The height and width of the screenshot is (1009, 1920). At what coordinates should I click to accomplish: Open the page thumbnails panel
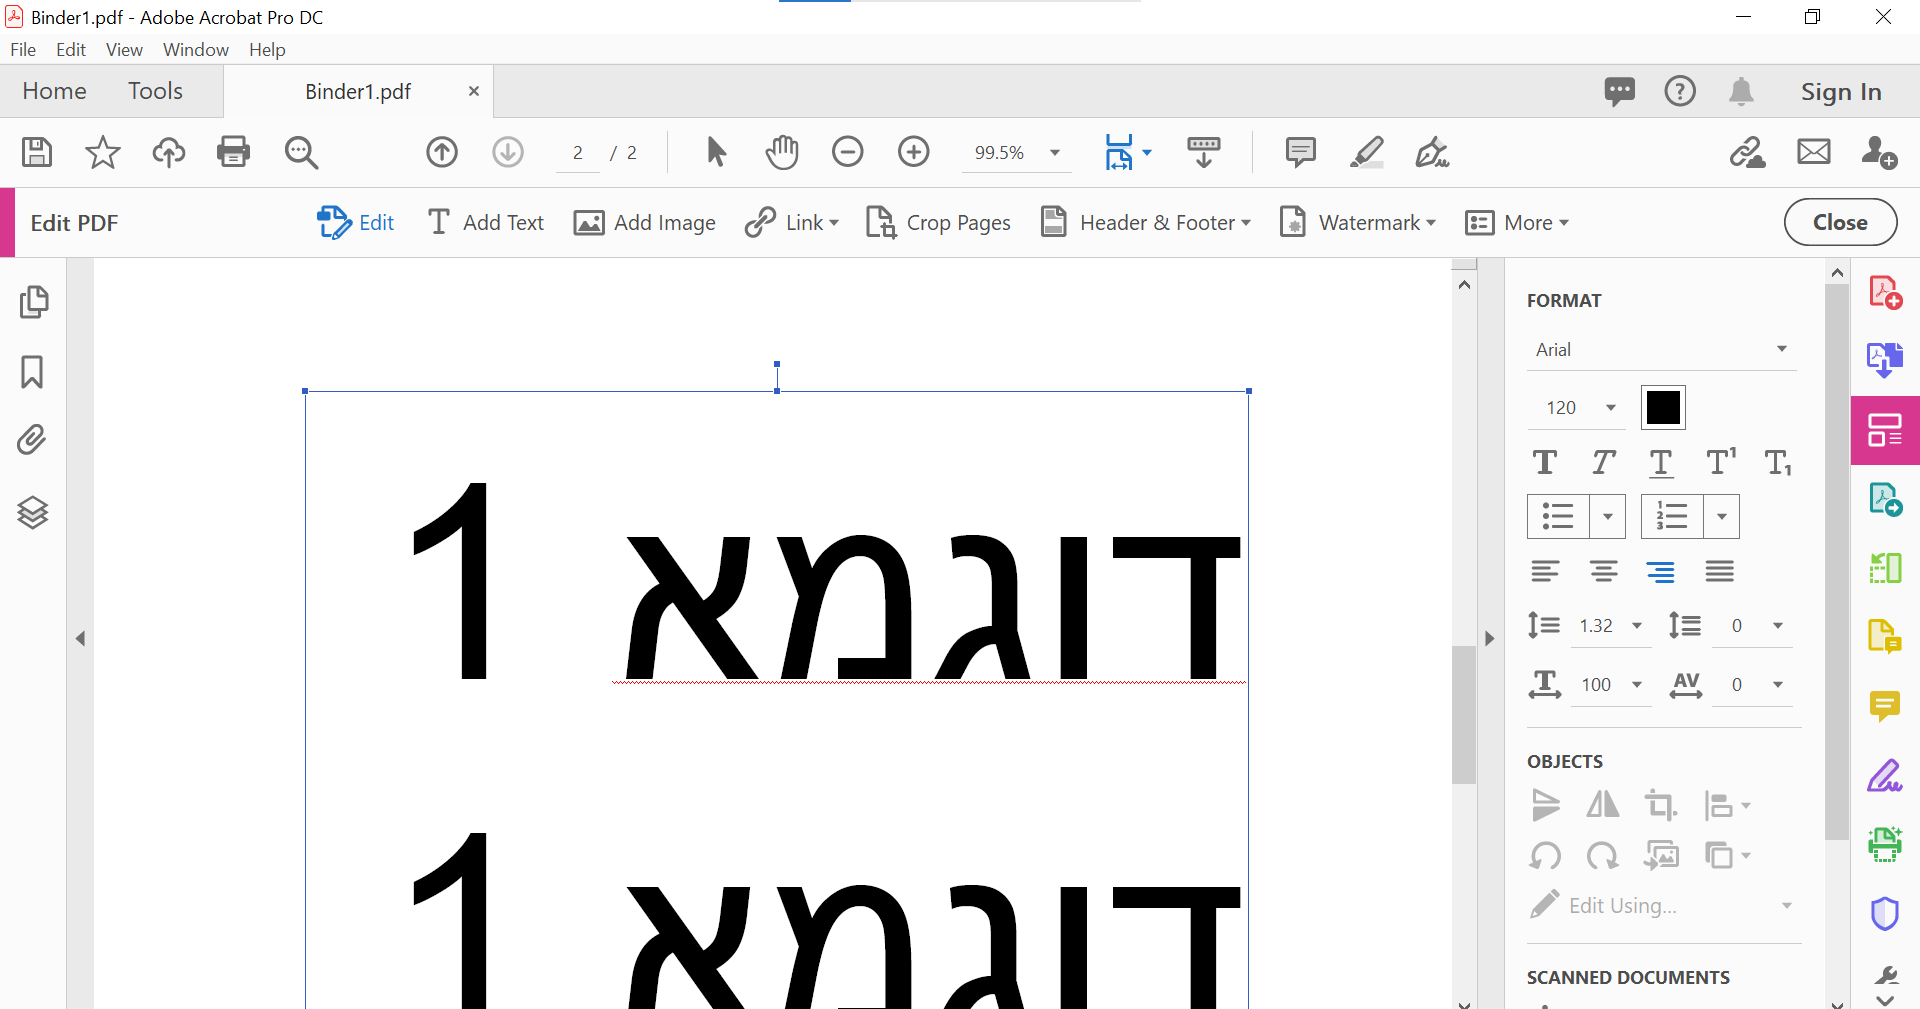point(34,302)
